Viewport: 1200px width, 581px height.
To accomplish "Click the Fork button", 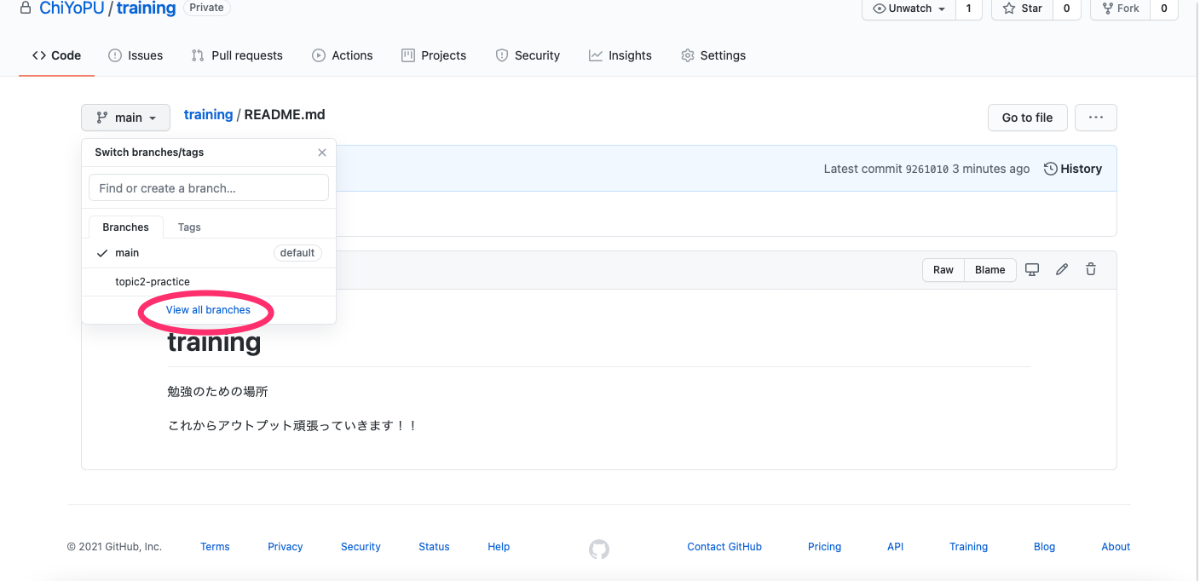I will point(1120,8).
